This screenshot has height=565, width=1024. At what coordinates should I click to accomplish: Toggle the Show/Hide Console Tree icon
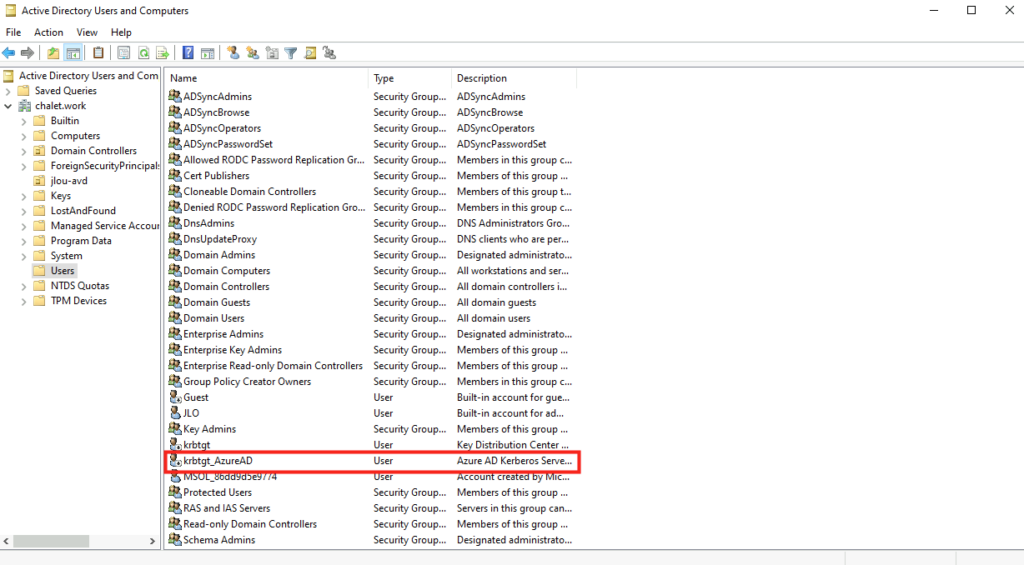tap(73, 53)
